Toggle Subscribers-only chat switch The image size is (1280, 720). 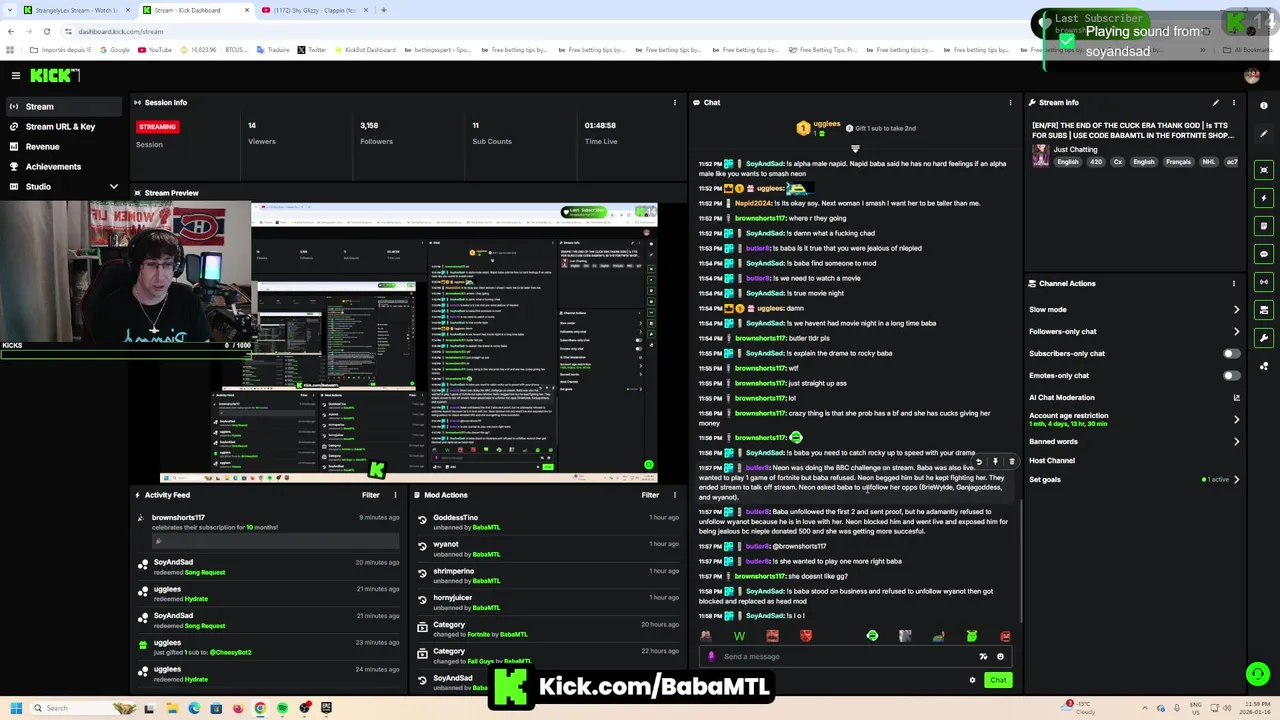point(1231,353)
